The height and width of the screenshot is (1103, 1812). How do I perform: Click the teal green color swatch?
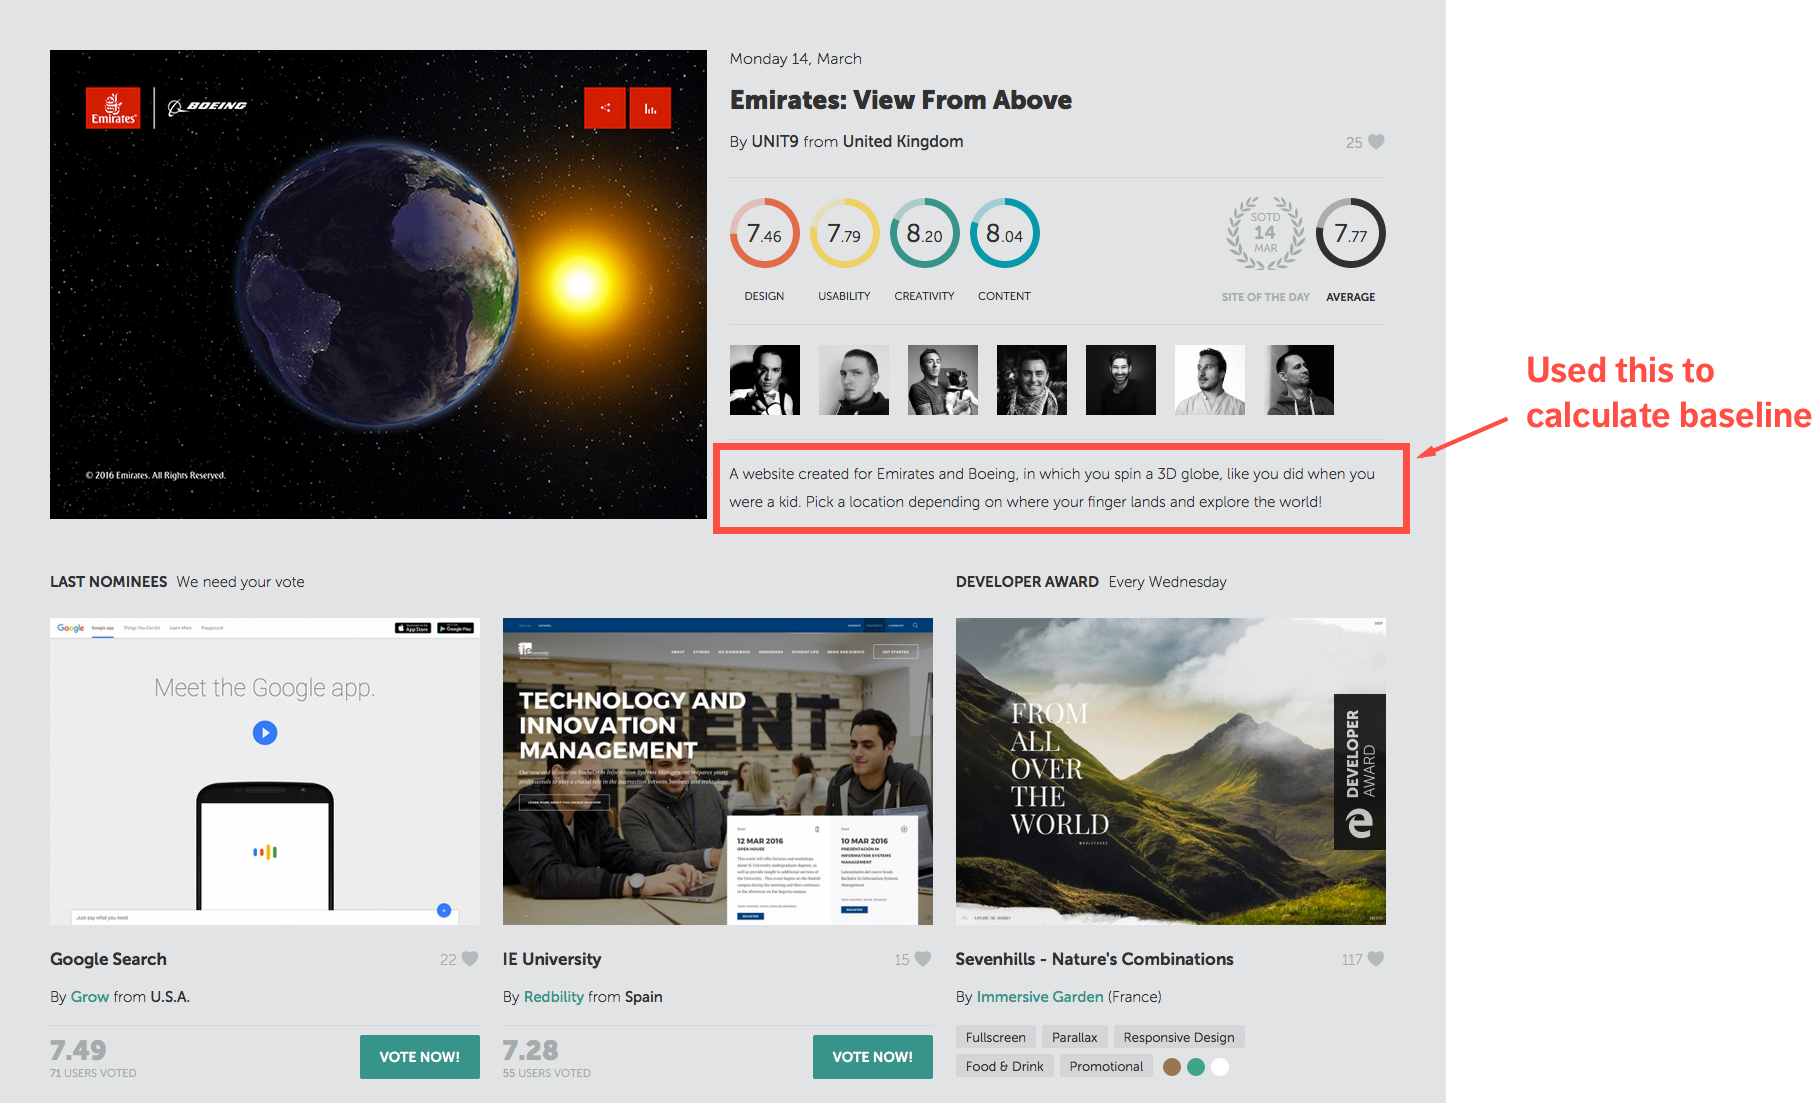tap(1196, 1067)
